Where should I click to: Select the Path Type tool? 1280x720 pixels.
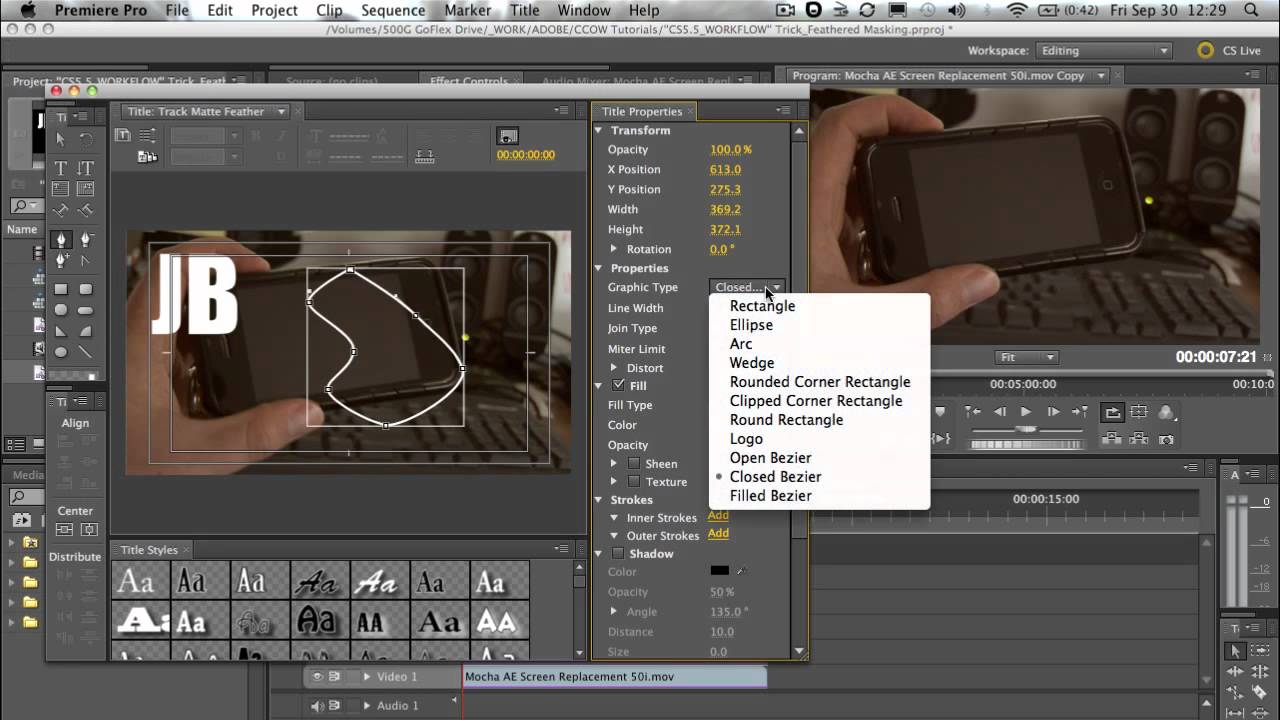[x=60, y=210]
